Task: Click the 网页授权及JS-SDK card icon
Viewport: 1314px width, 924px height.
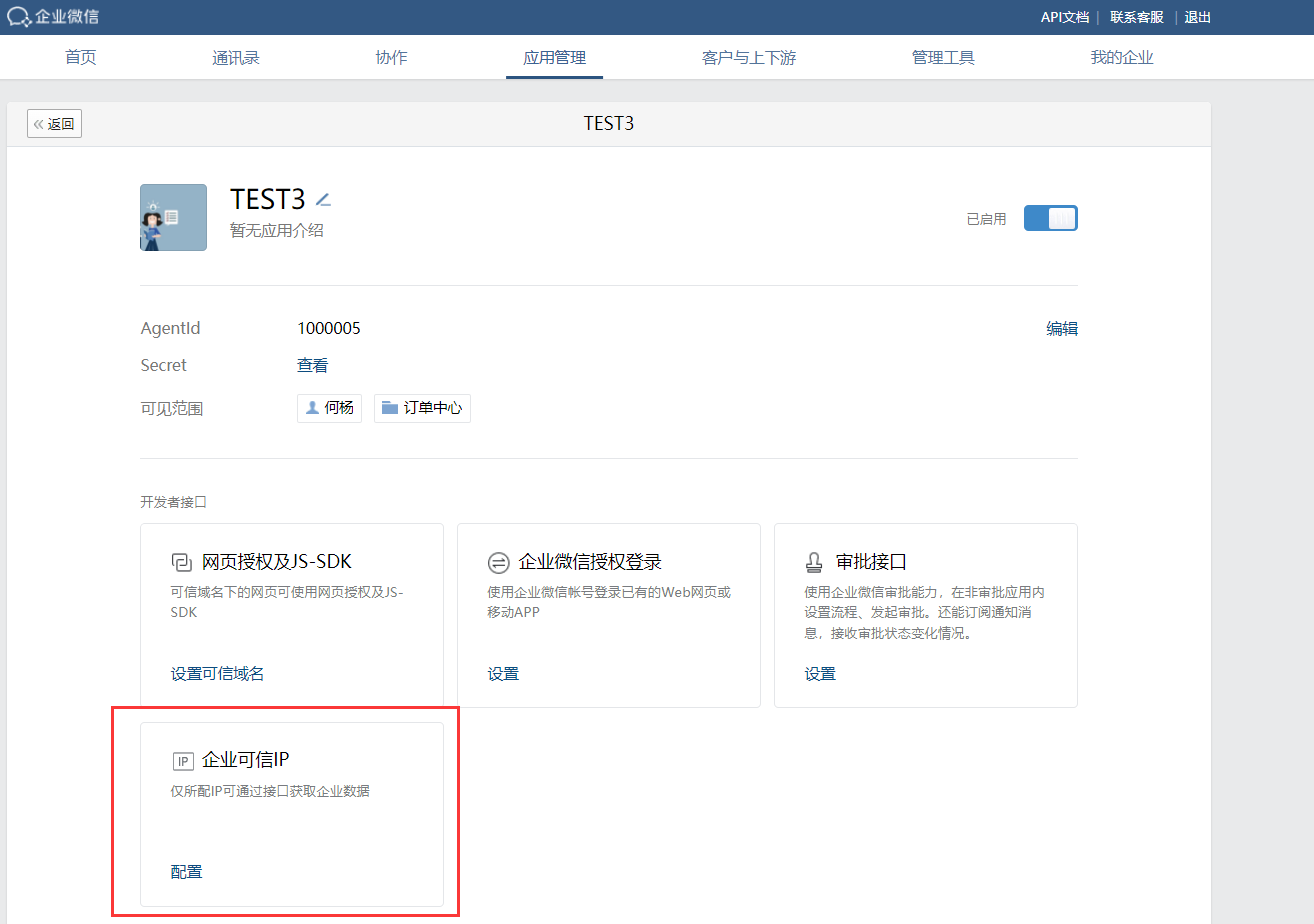Action: pos(181,562)
